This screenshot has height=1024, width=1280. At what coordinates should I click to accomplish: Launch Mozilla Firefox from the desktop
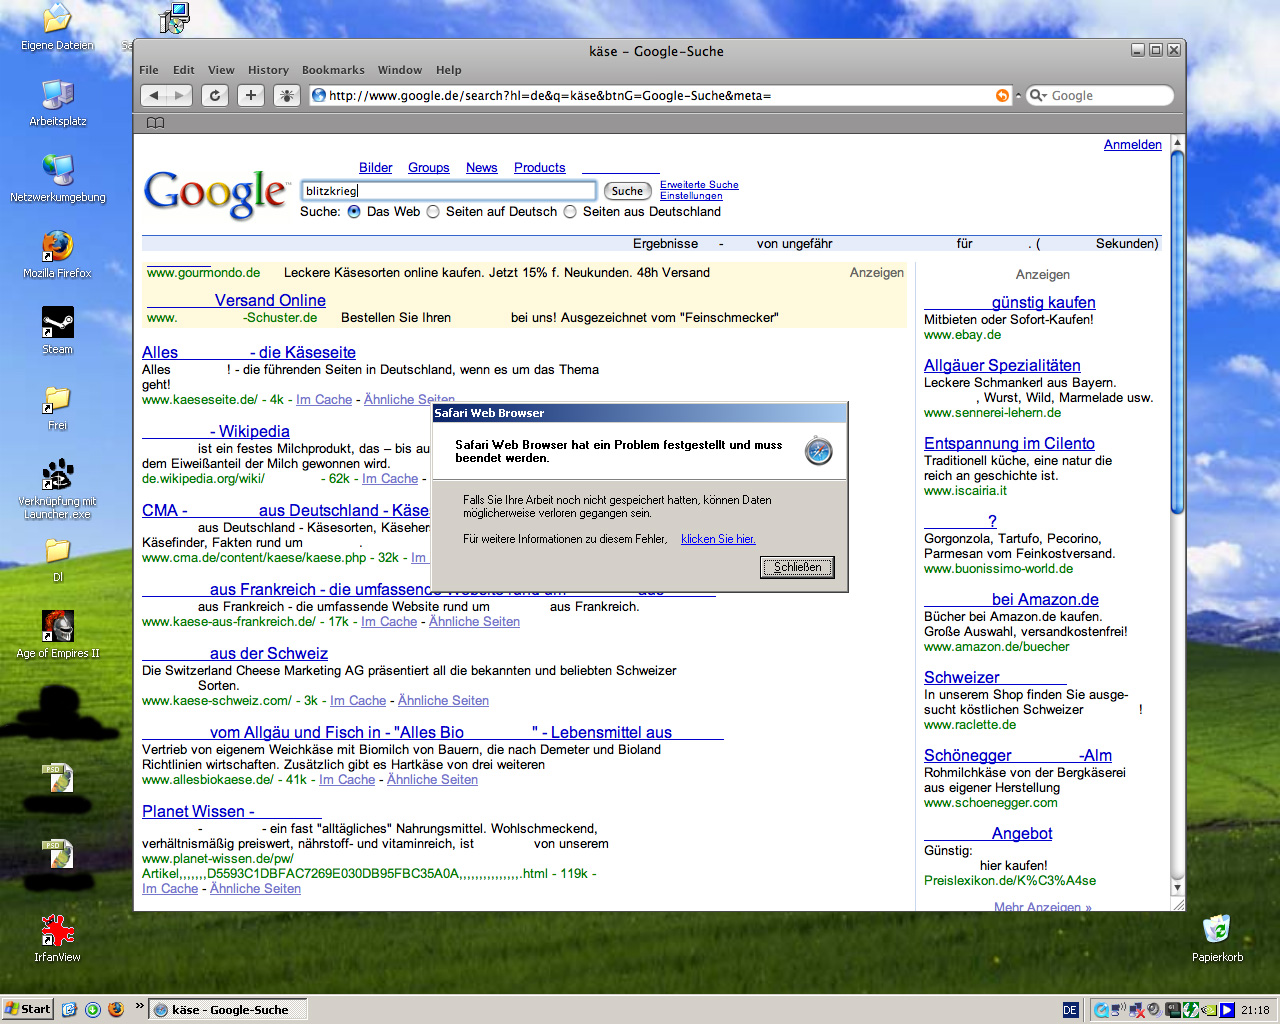coord(57,255)
